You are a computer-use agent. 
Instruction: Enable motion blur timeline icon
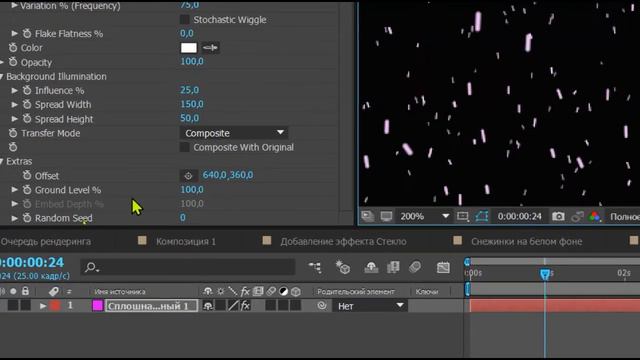point(415,267)
